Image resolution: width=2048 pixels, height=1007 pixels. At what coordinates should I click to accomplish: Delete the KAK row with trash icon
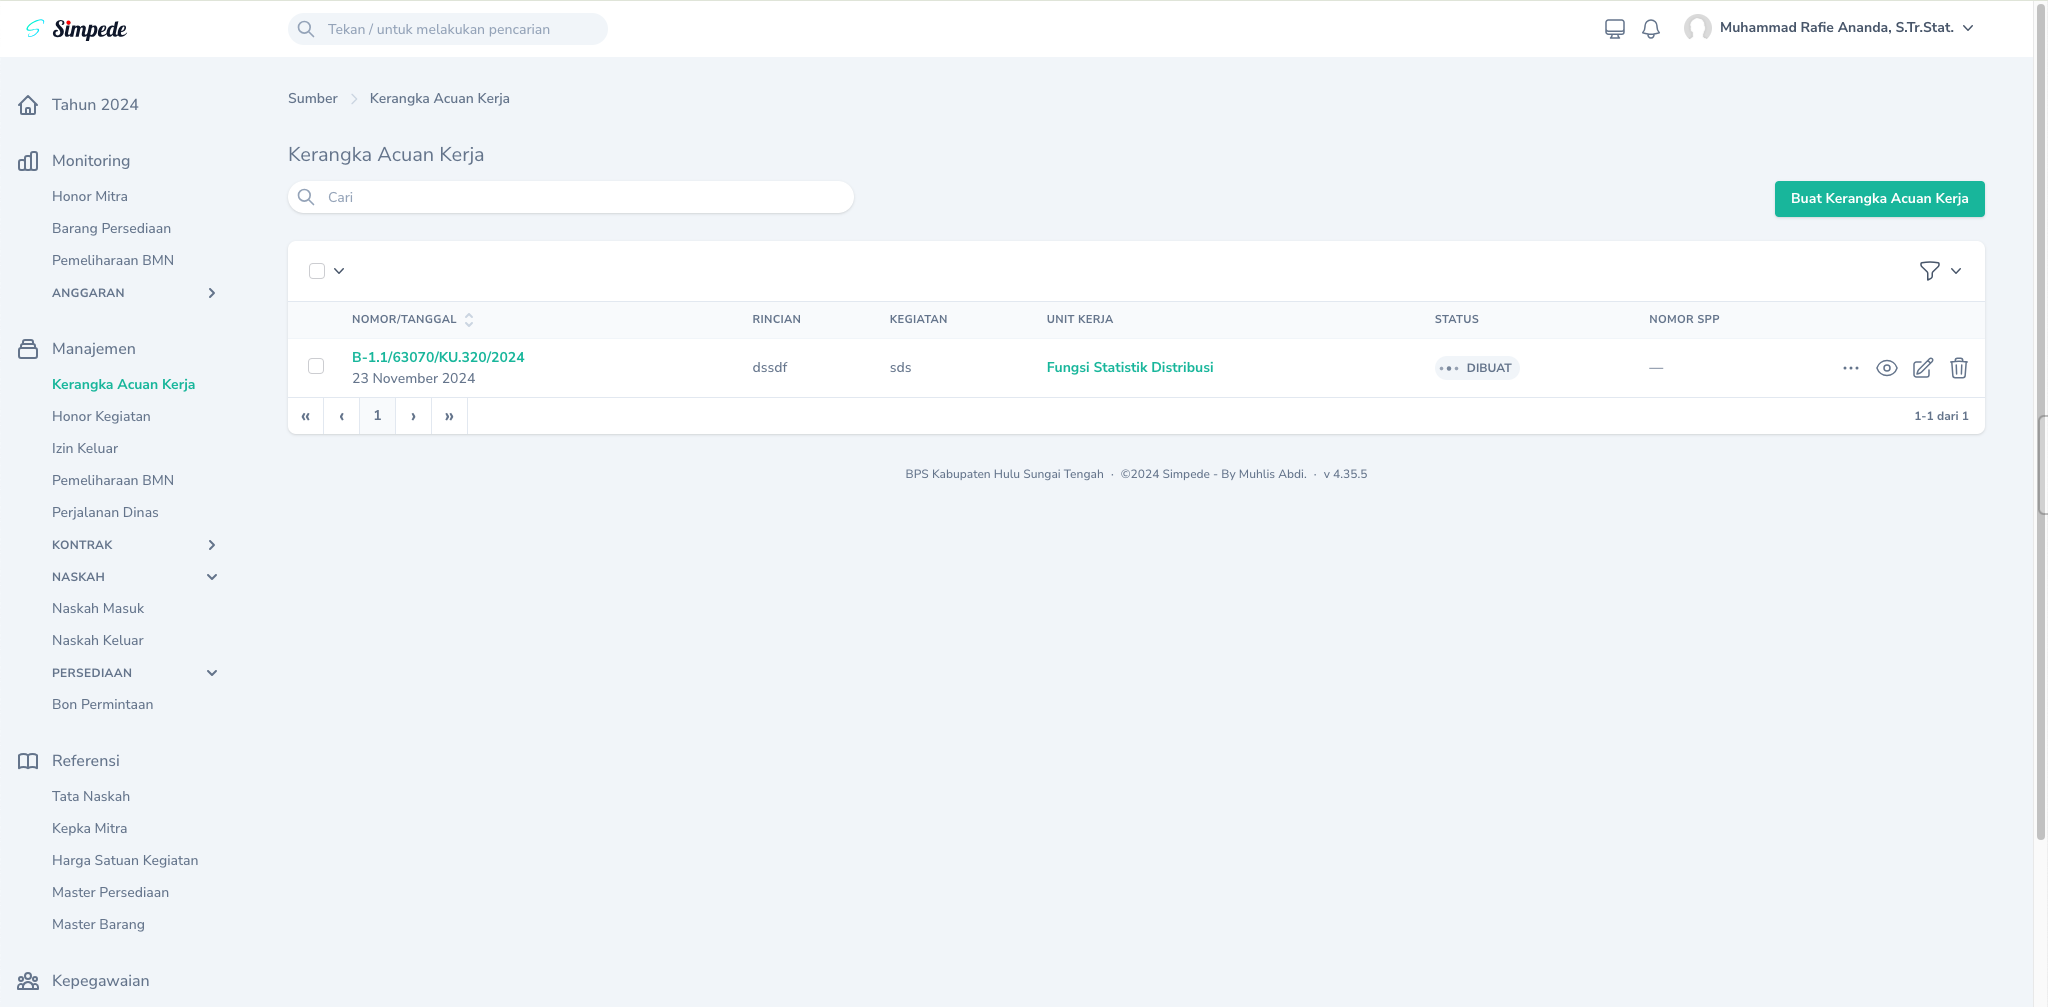point(1959,368)
